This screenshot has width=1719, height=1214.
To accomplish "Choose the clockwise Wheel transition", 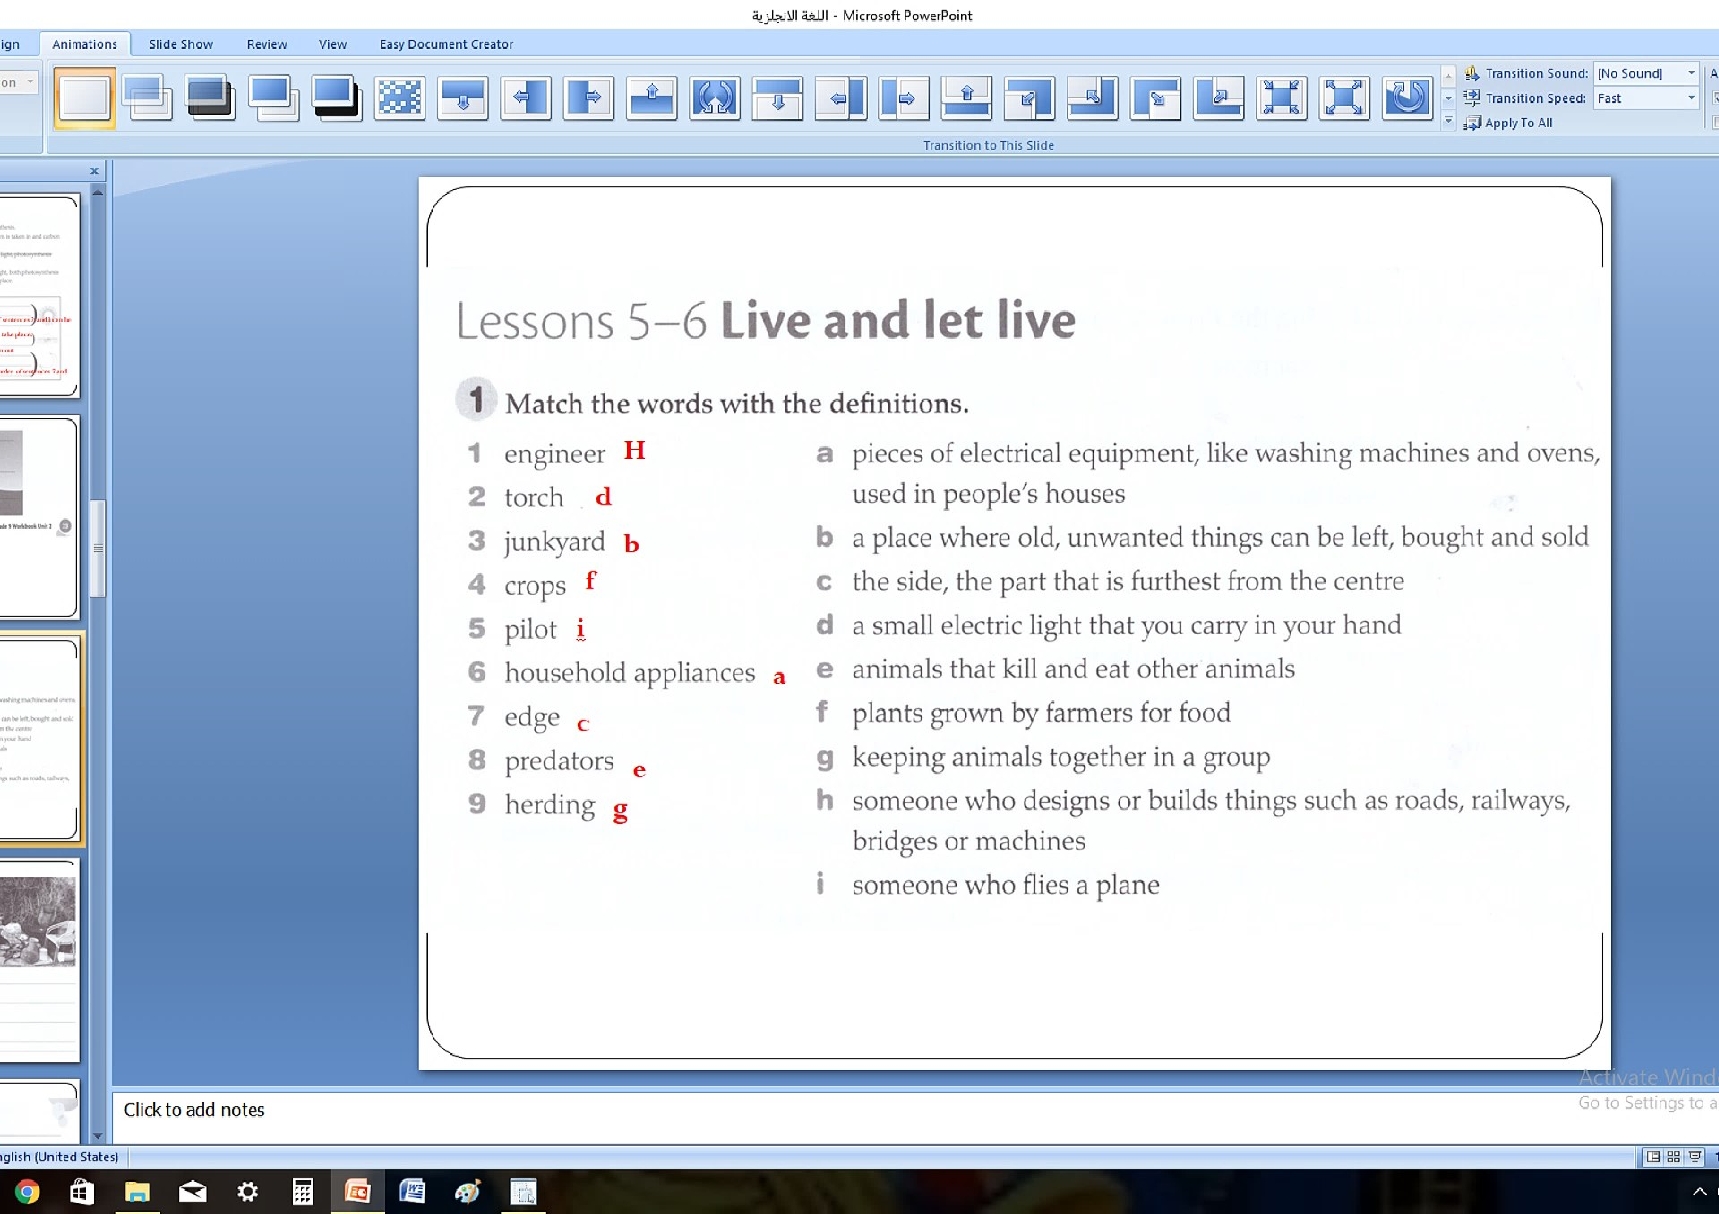I will coord(1407,98).
